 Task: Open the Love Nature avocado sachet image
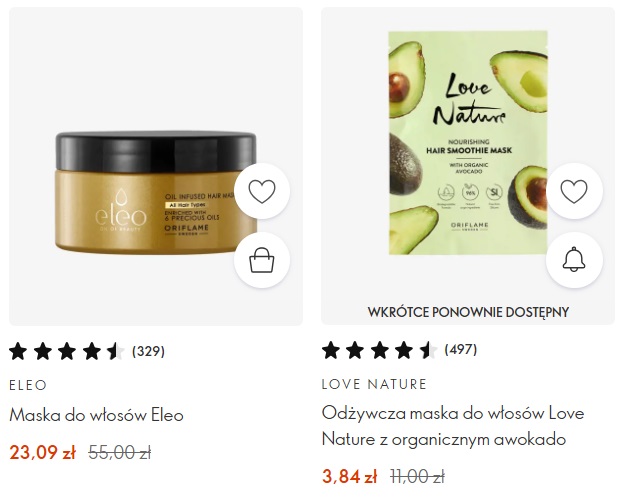[468, 143]
